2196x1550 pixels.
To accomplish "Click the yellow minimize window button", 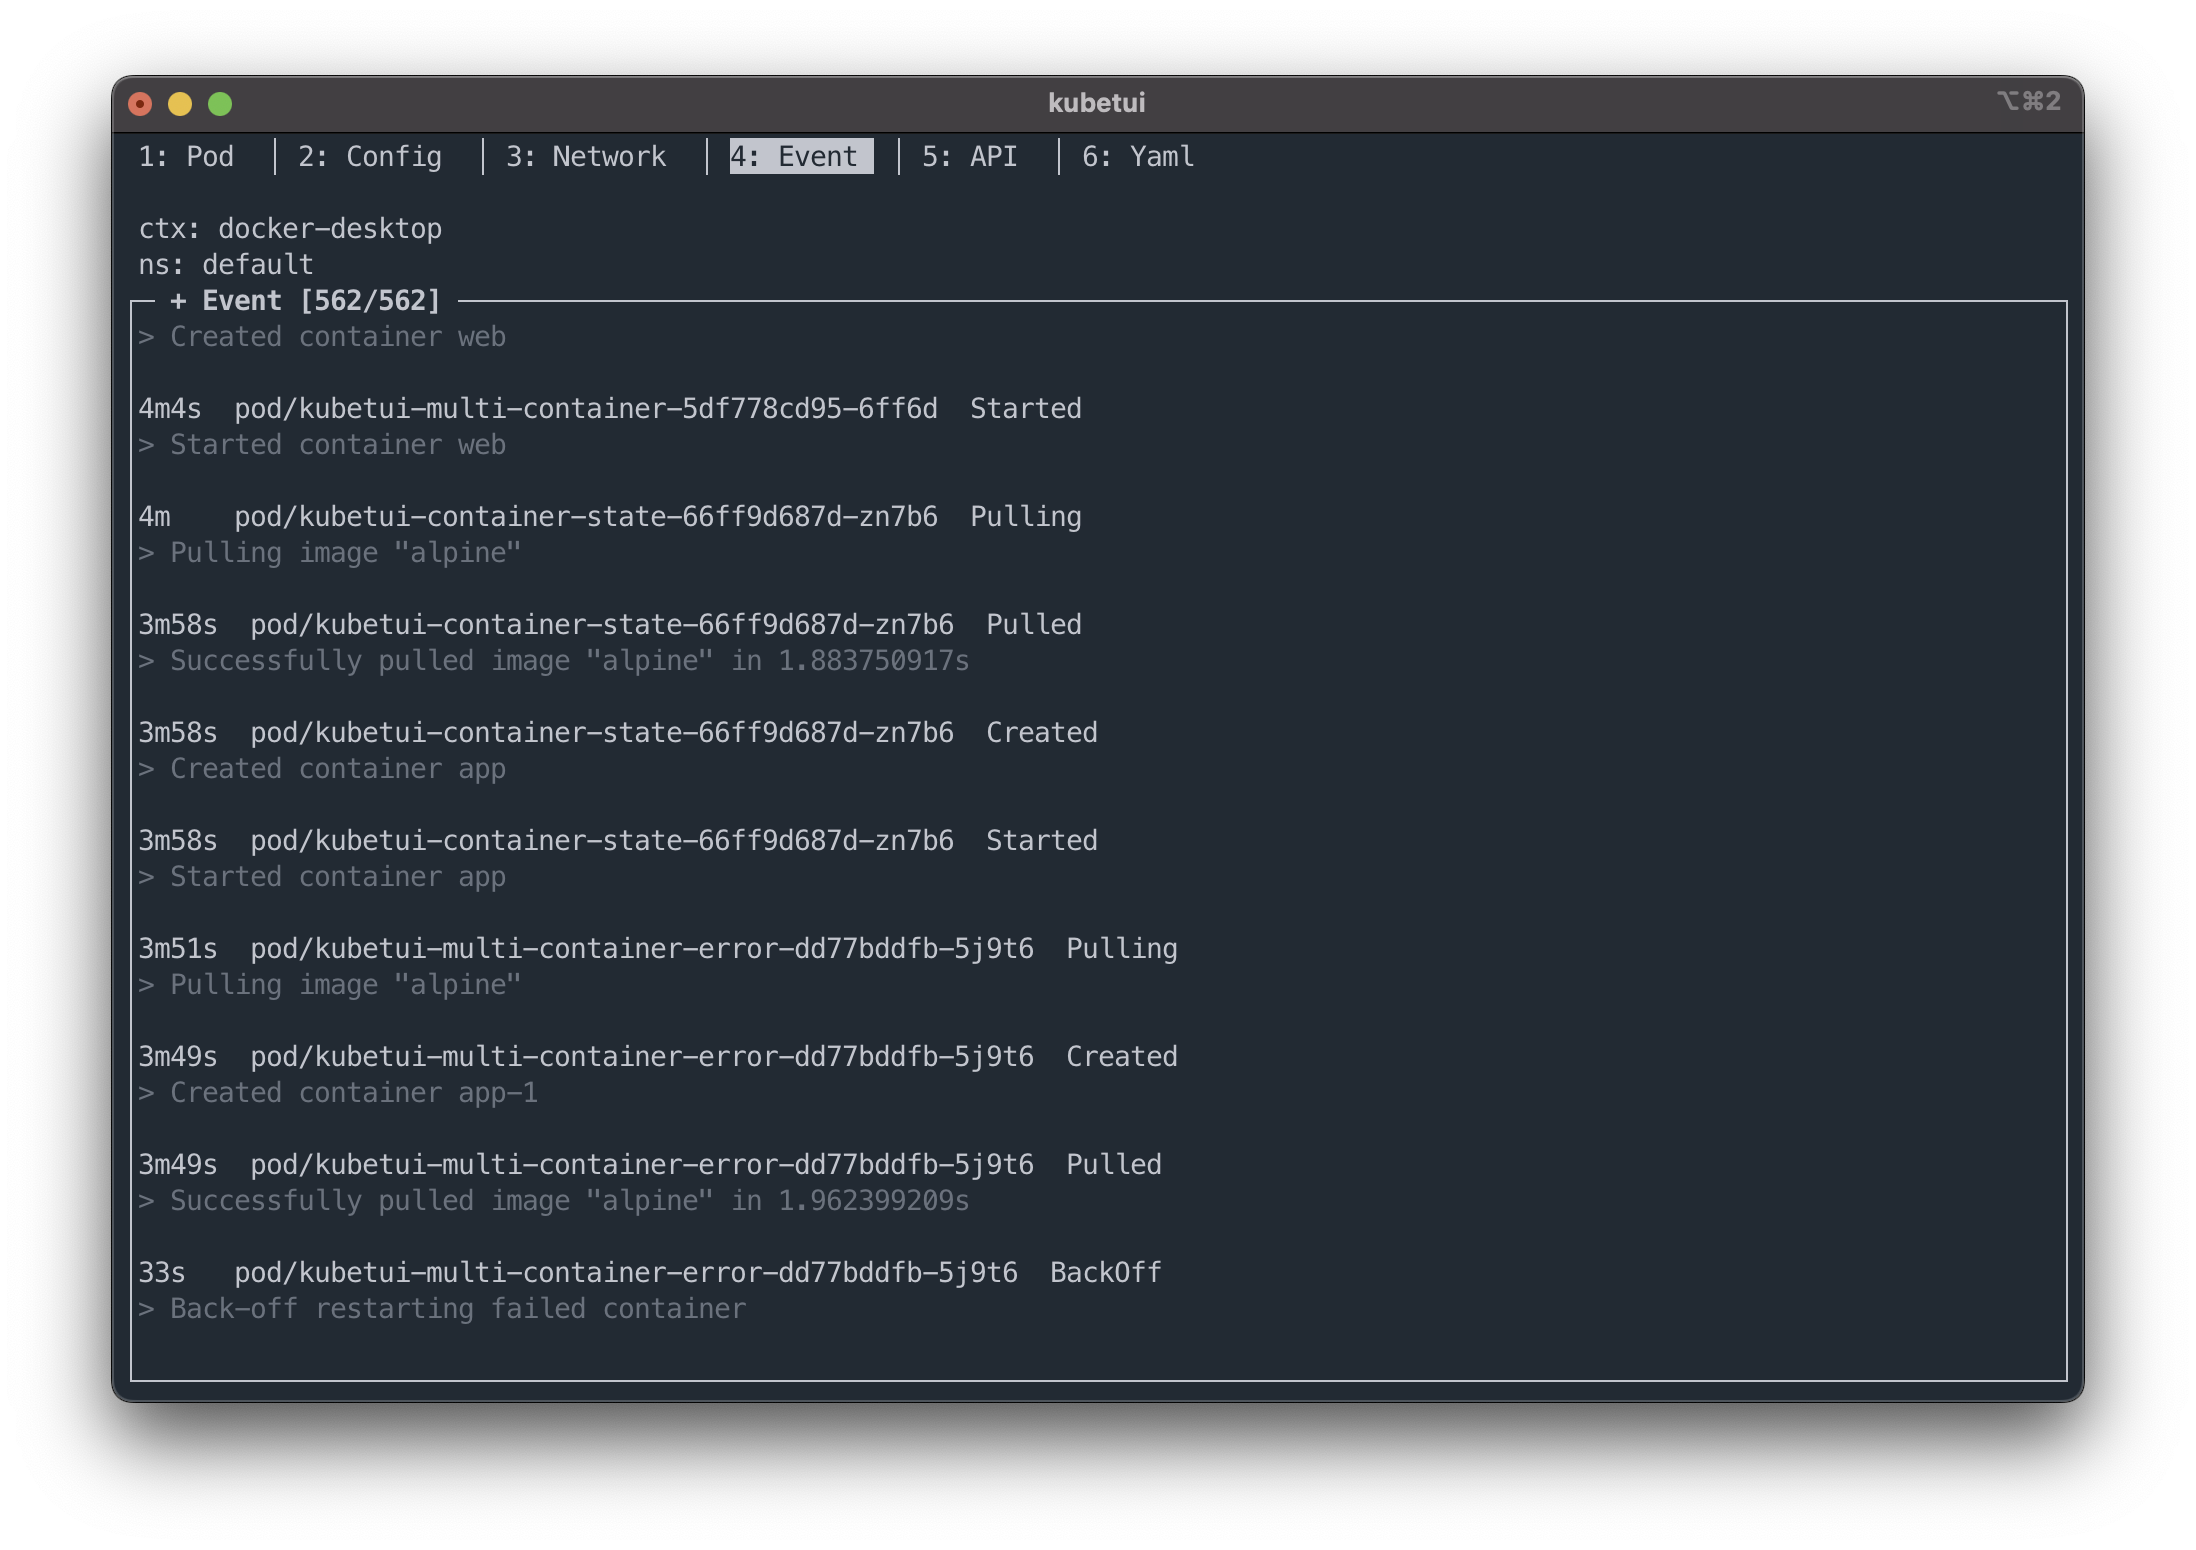I will pyautogui.click(x=180, y=104).
